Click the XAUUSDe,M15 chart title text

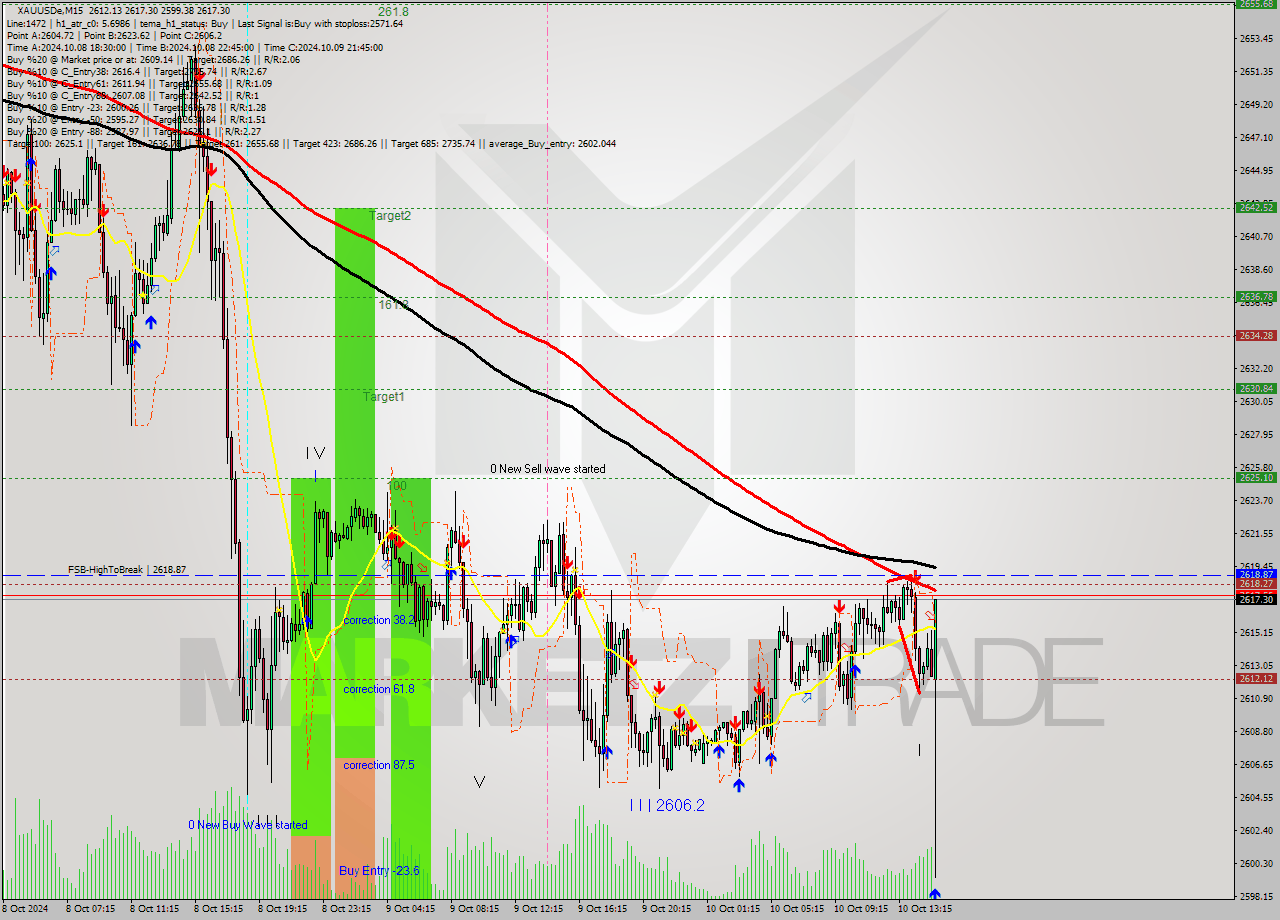coord(51,10)
